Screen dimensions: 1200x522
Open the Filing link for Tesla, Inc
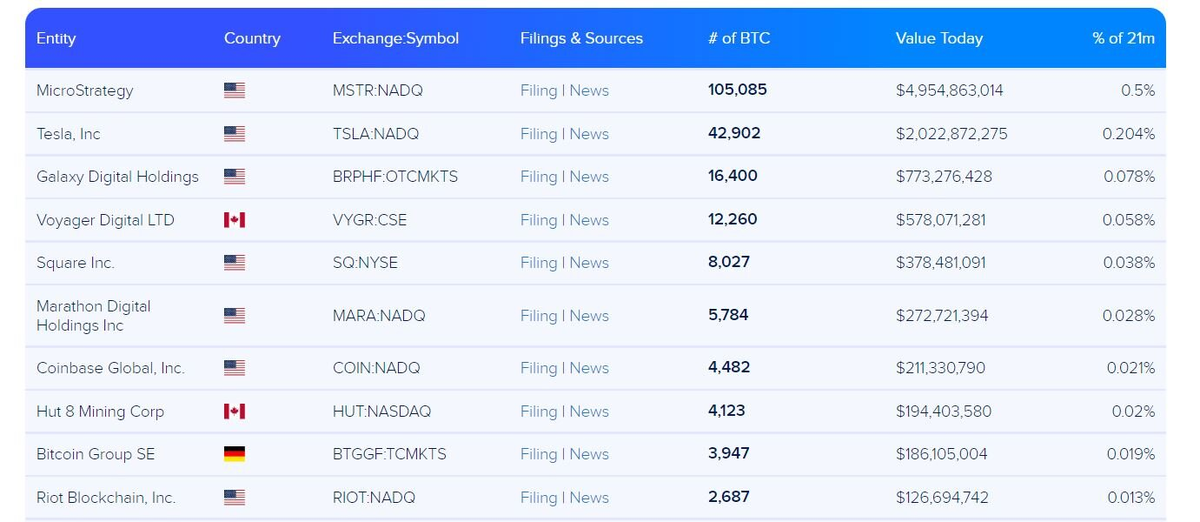point(538,133)
